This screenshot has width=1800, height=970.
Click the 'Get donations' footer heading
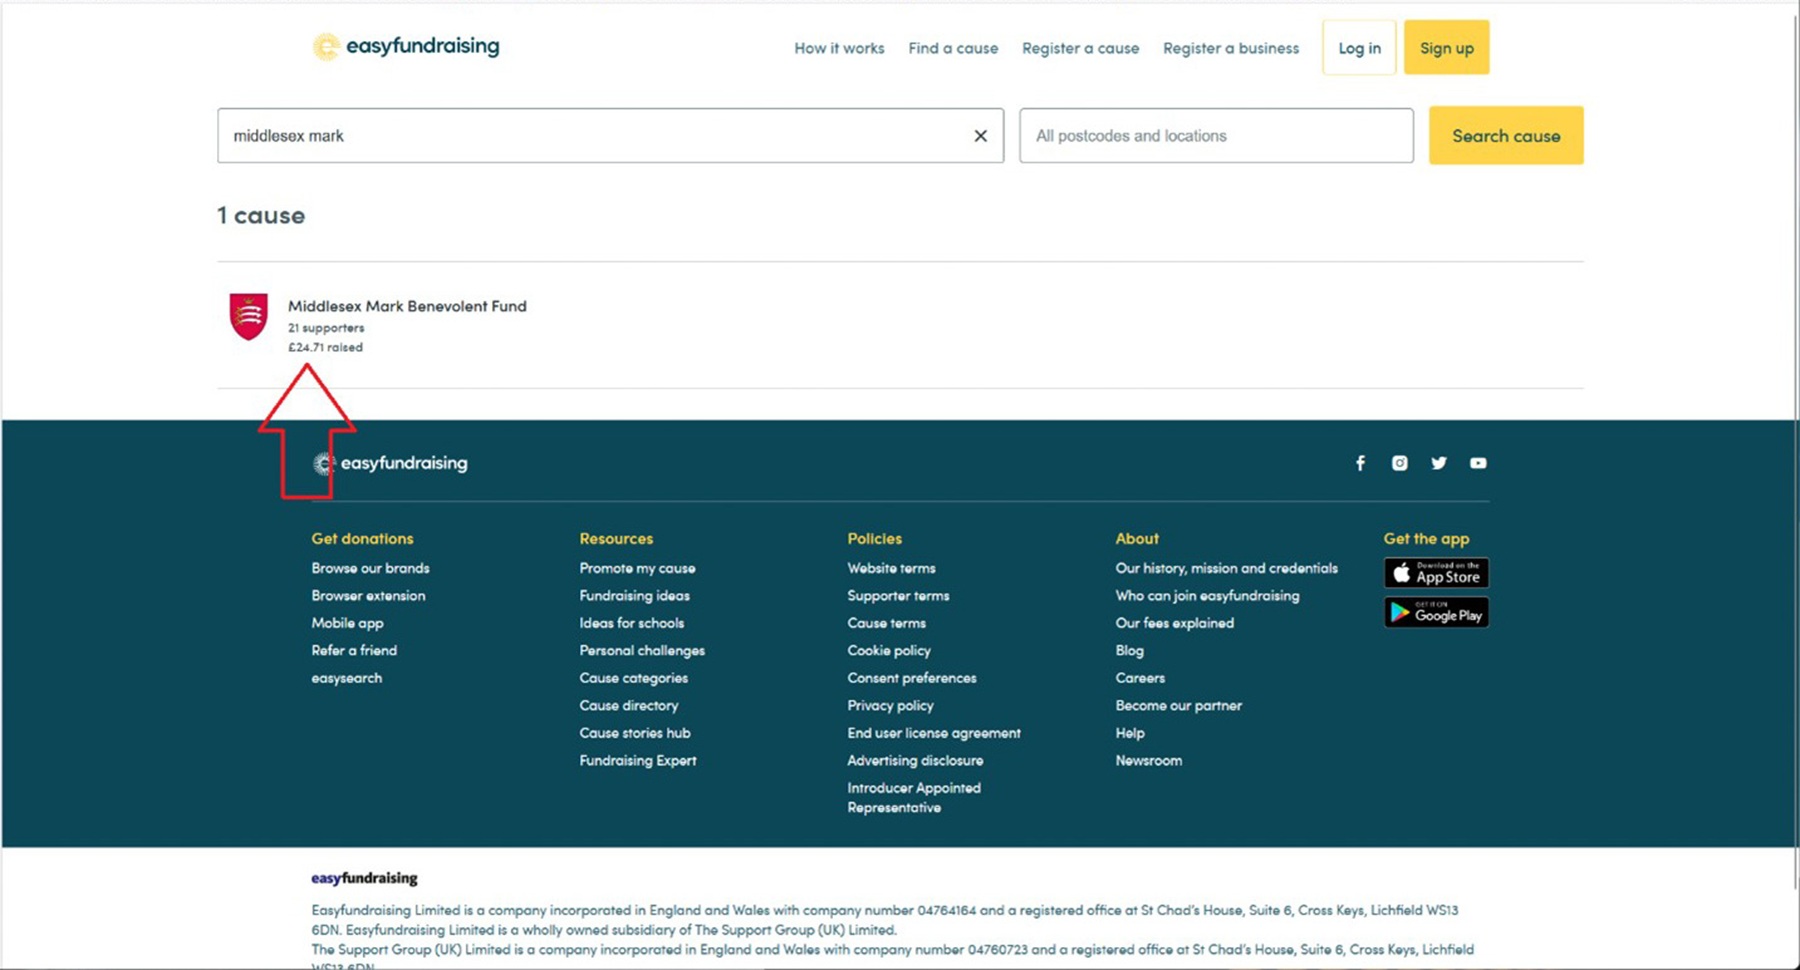coord(362,538)
